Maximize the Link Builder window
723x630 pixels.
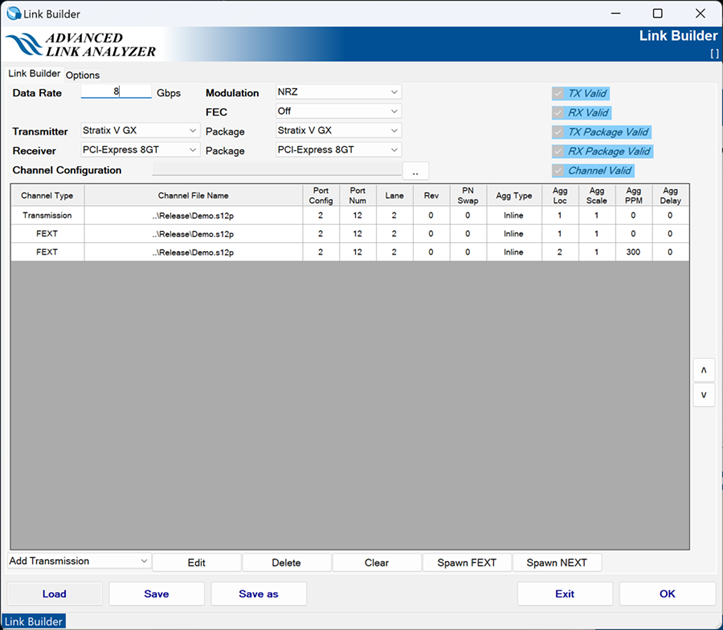click(658, 13)
